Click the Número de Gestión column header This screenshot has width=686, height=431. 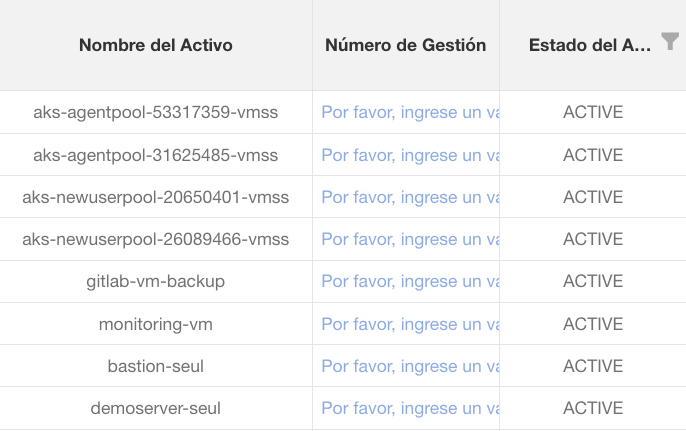[x=405, y=45]
